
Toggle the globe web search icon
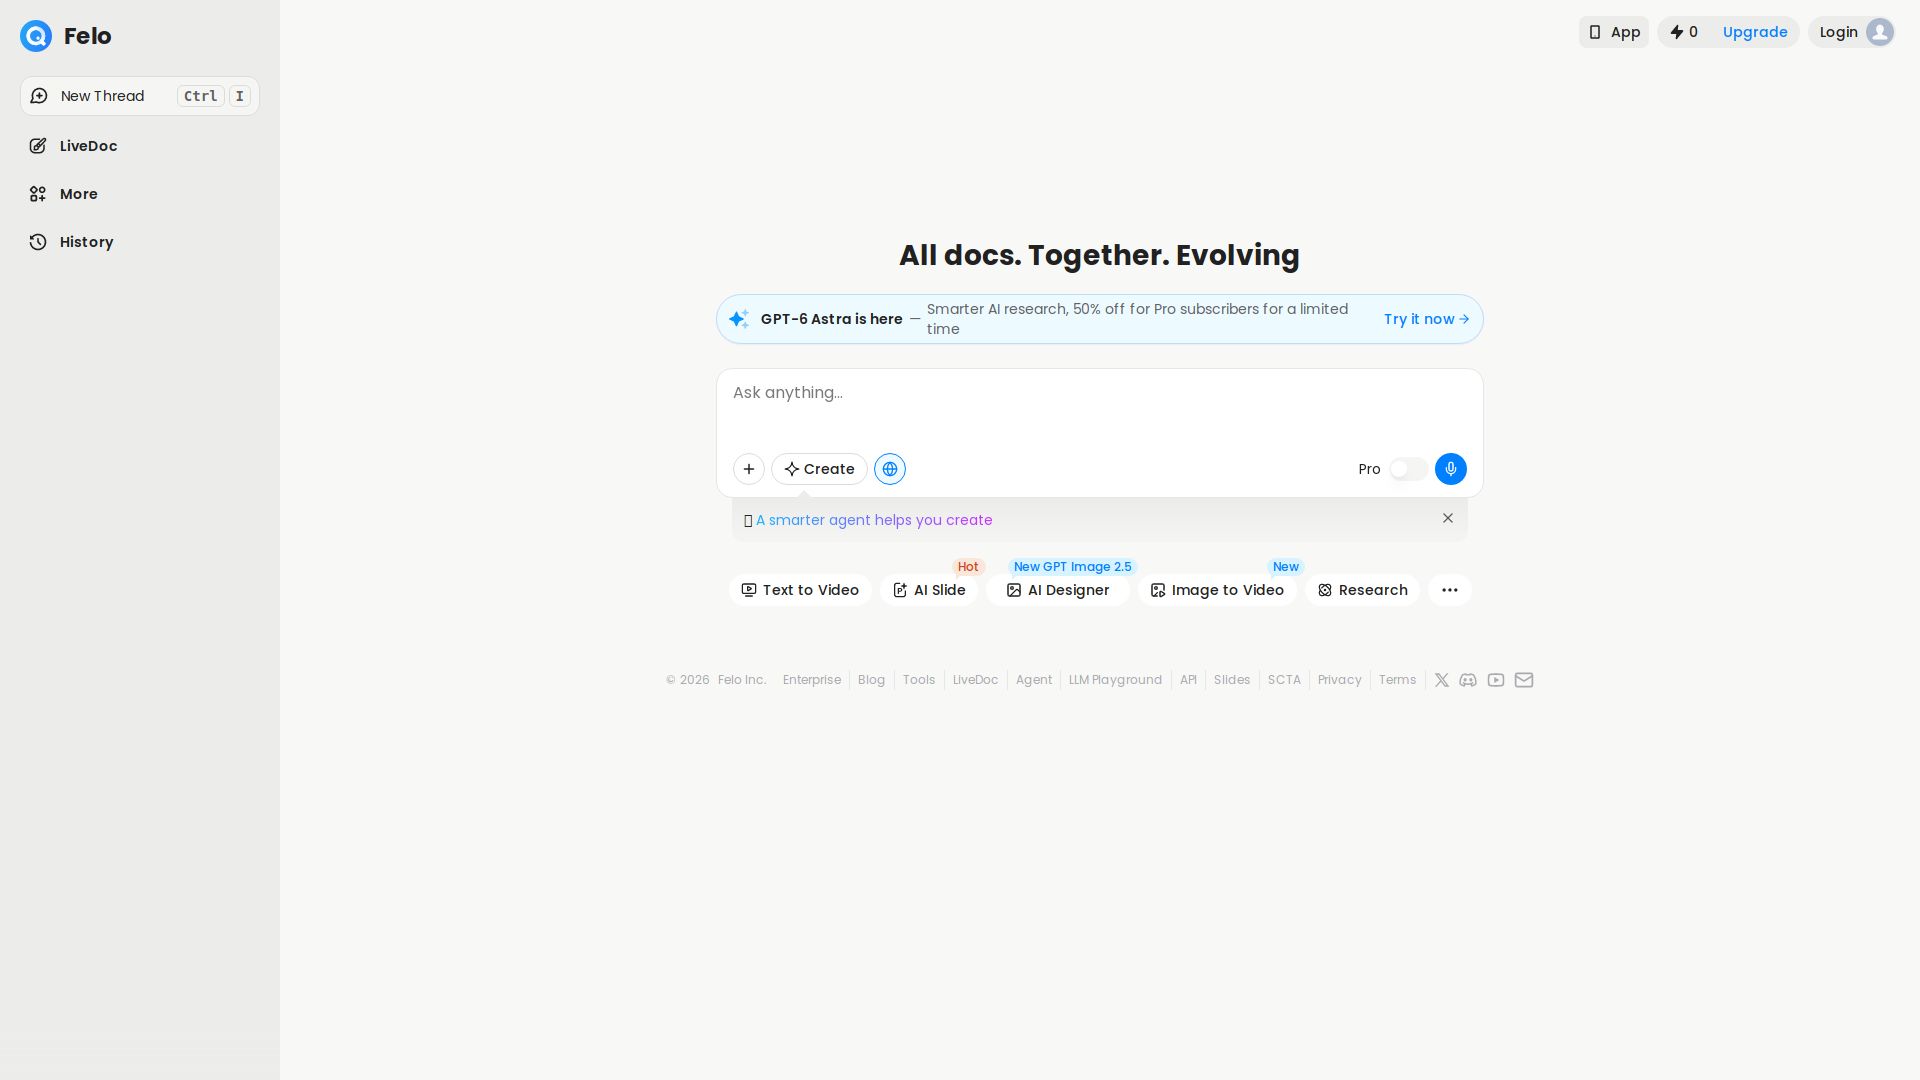coord(890,469)
